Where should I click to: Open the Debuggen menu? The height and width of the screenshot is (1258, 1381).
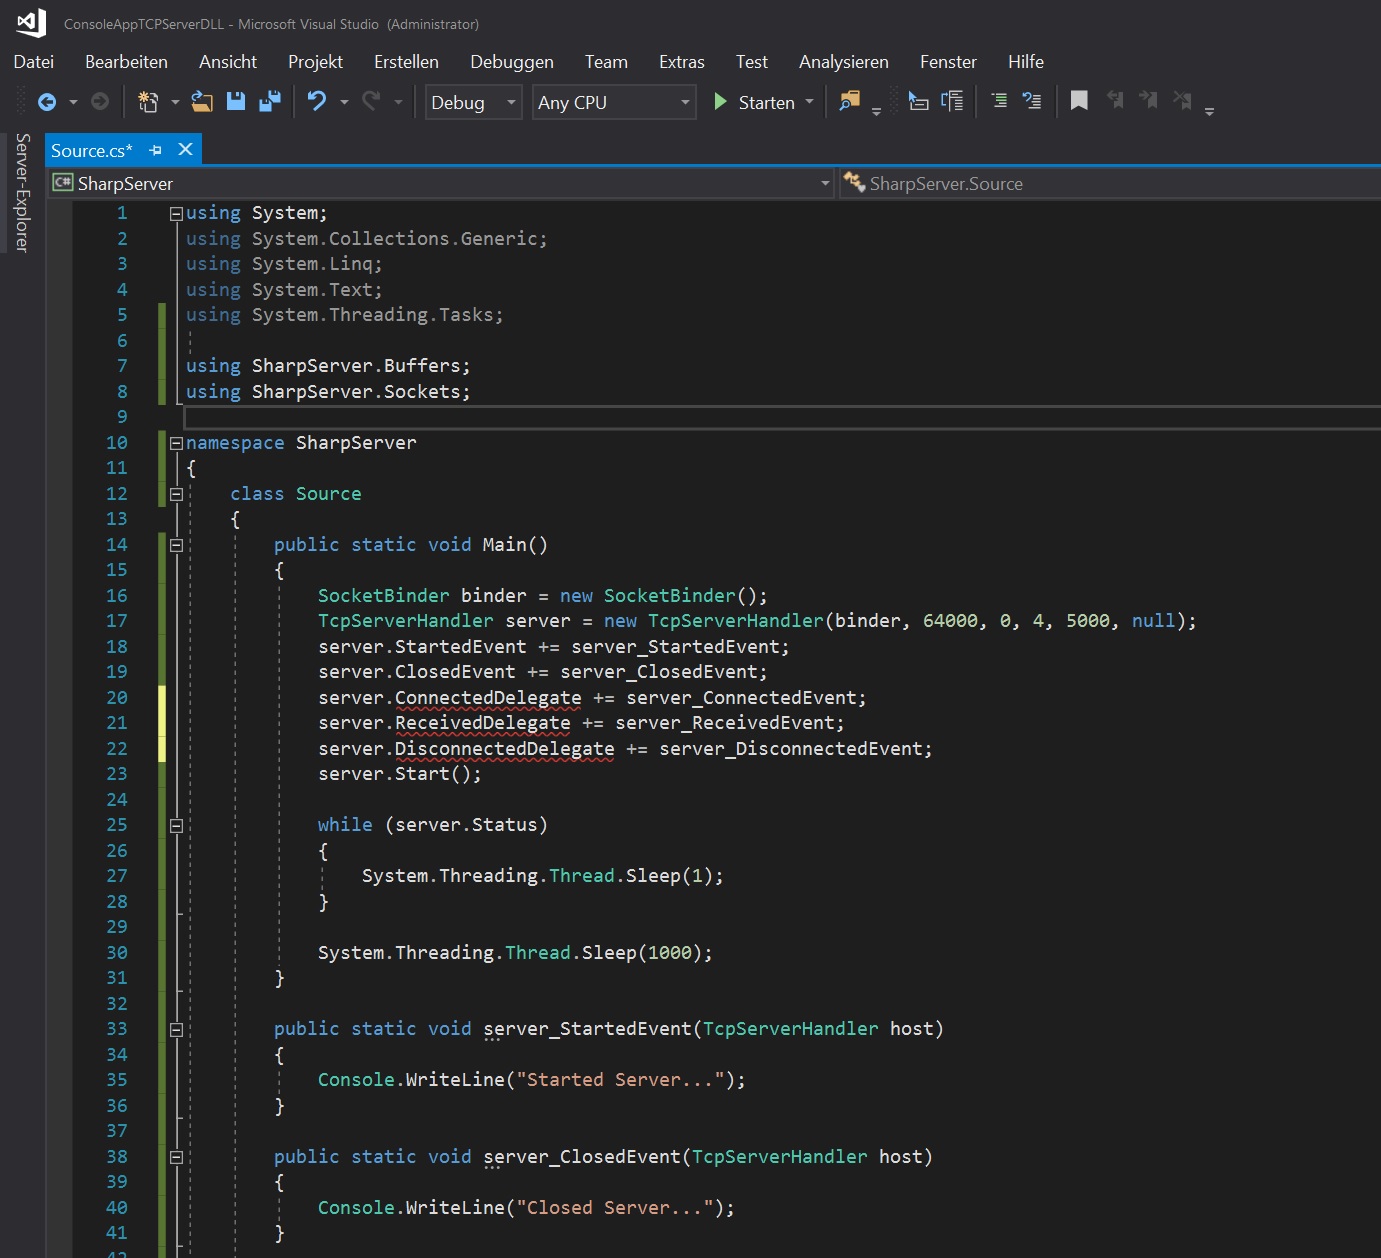pos(511,62)
